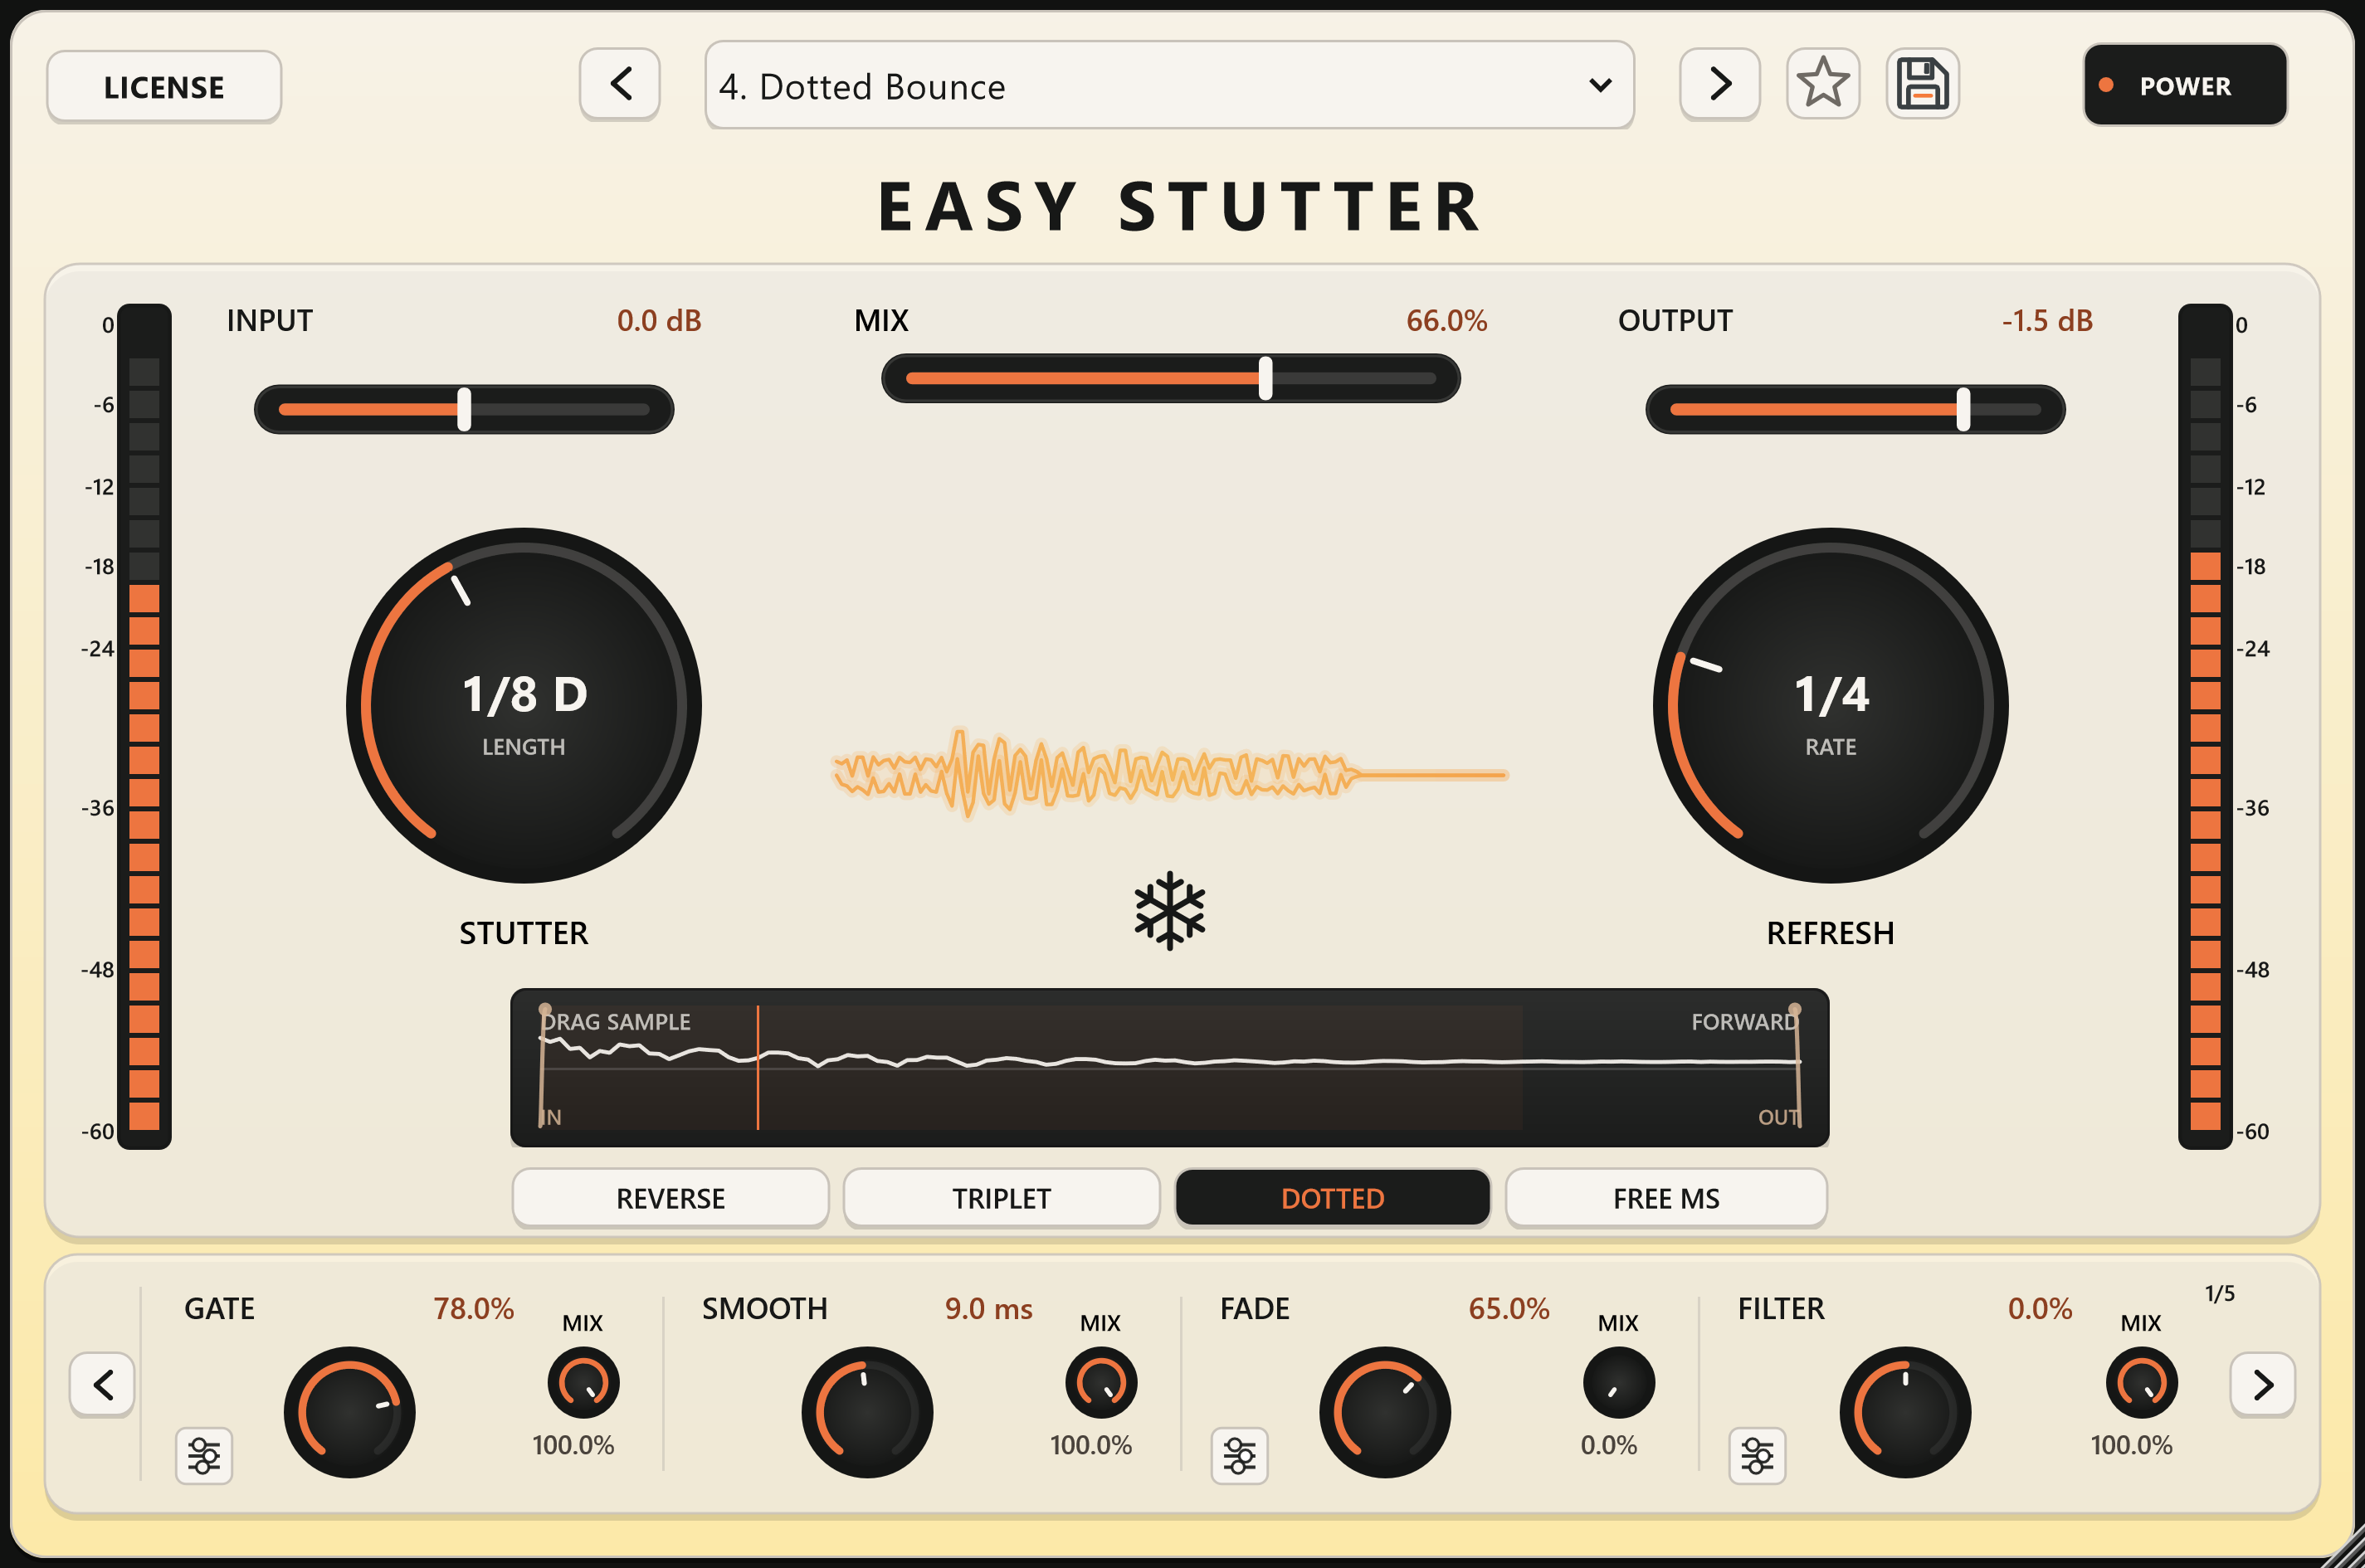Click the FILTER amount knob
Image resolution: width=2365 pixels, height=1568 pixels.
coord(1905,1412)
